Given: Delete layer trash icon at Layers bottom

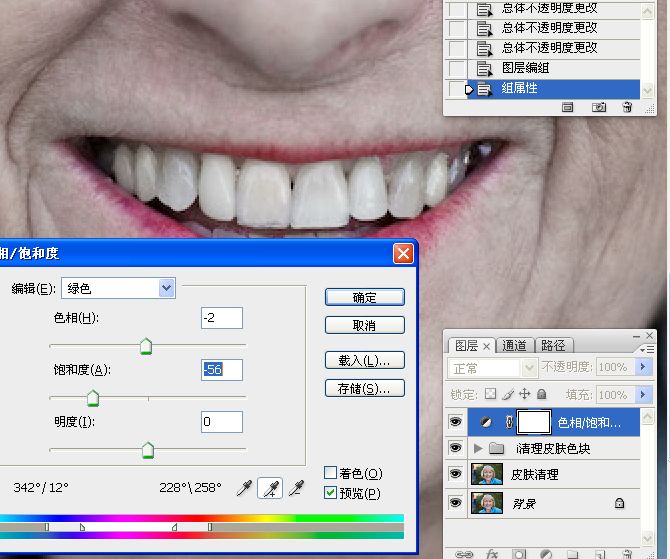Looking at the screenshot, I should click(627, 554).
